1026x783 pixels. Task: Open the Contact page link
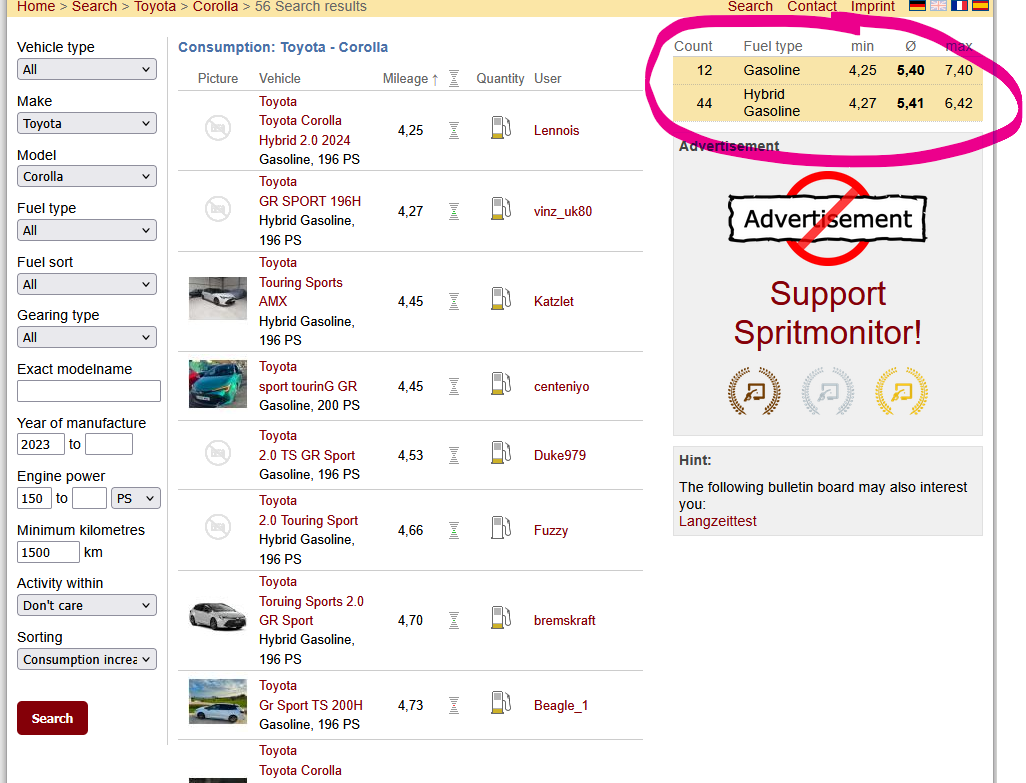point(812,7)
